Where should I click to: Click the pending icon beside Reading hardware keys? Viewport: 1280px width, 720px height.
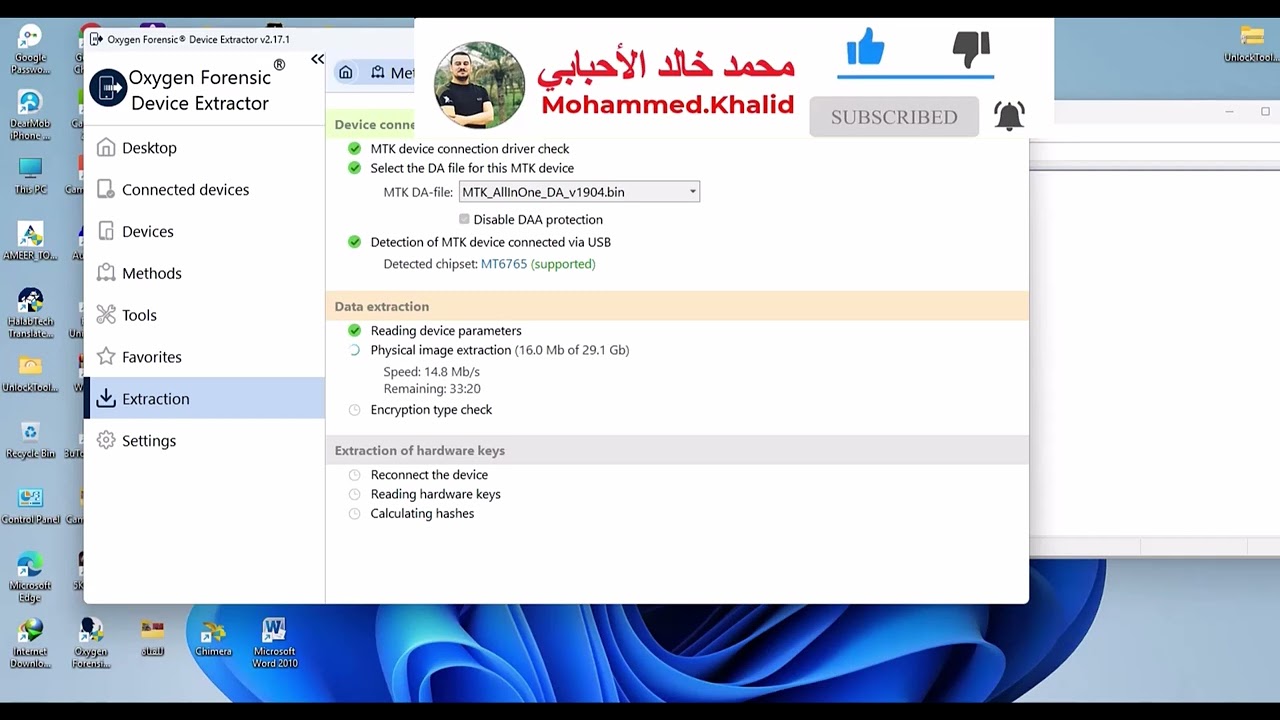click(354, 494)
